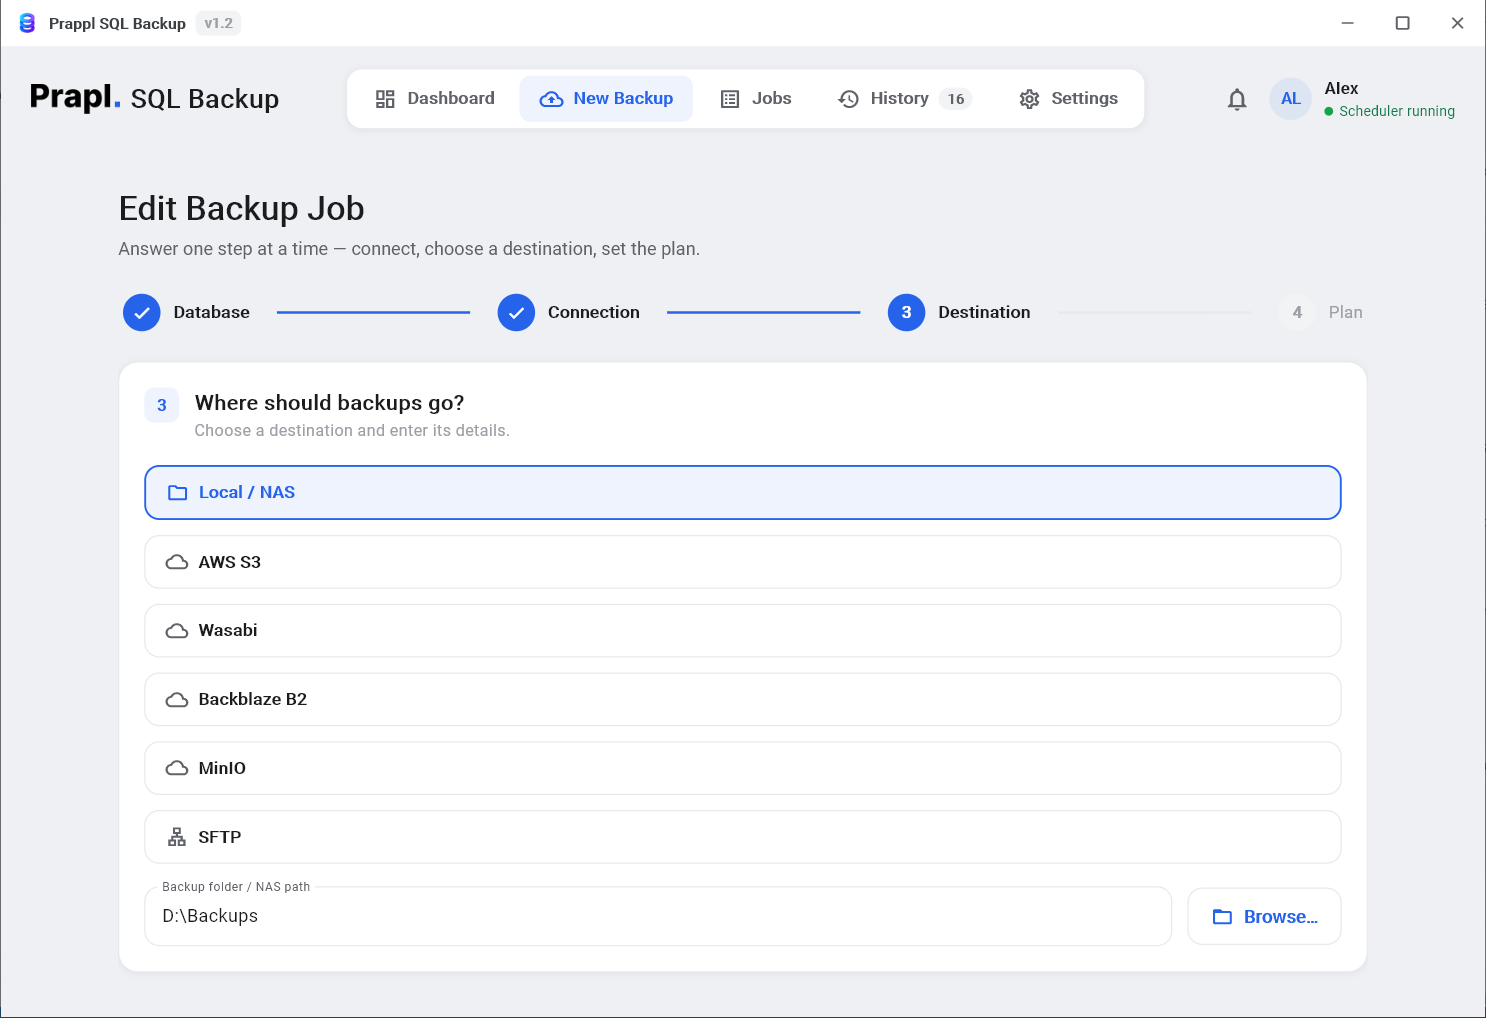1486x1018 pixels.
Task: Click the AL user avatar
Action: pyautogui.click(x=1291, y=99)
